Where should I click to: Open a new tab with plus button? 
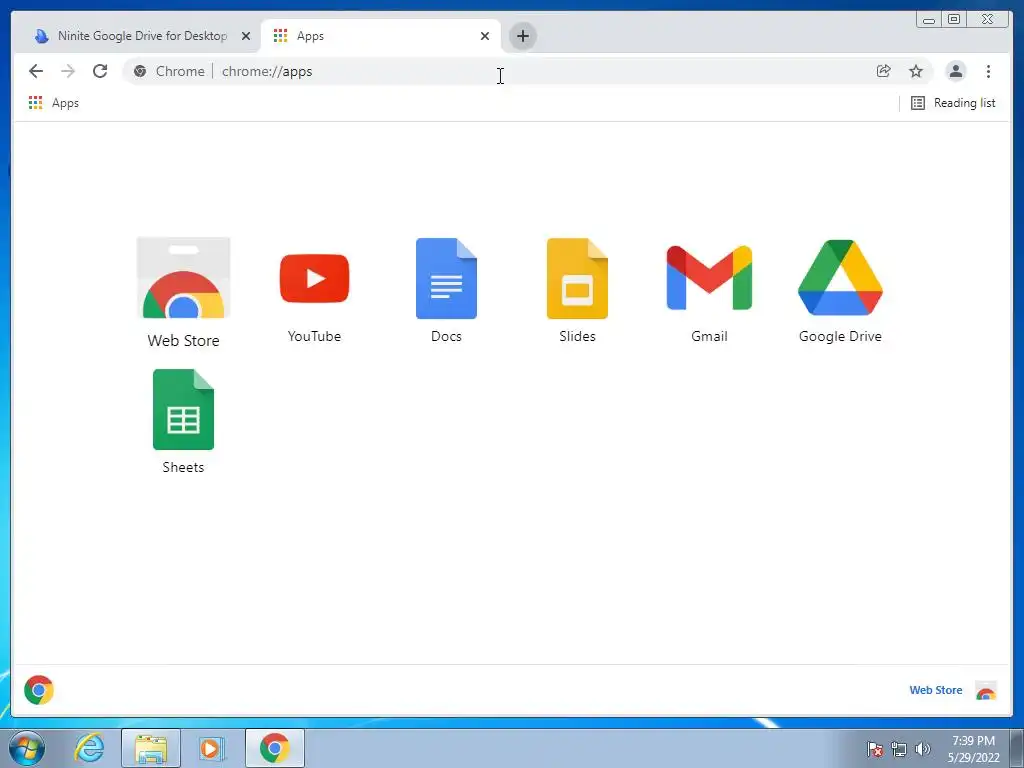[x=522, y=36]
